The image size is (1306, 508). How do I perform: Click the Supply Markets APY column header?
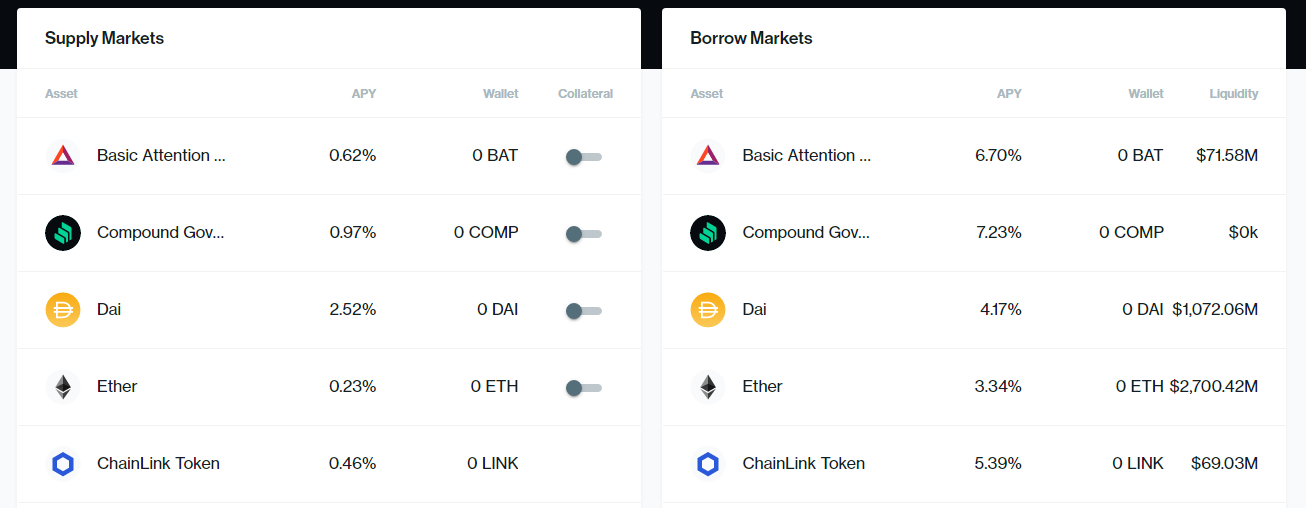(363, 94)
